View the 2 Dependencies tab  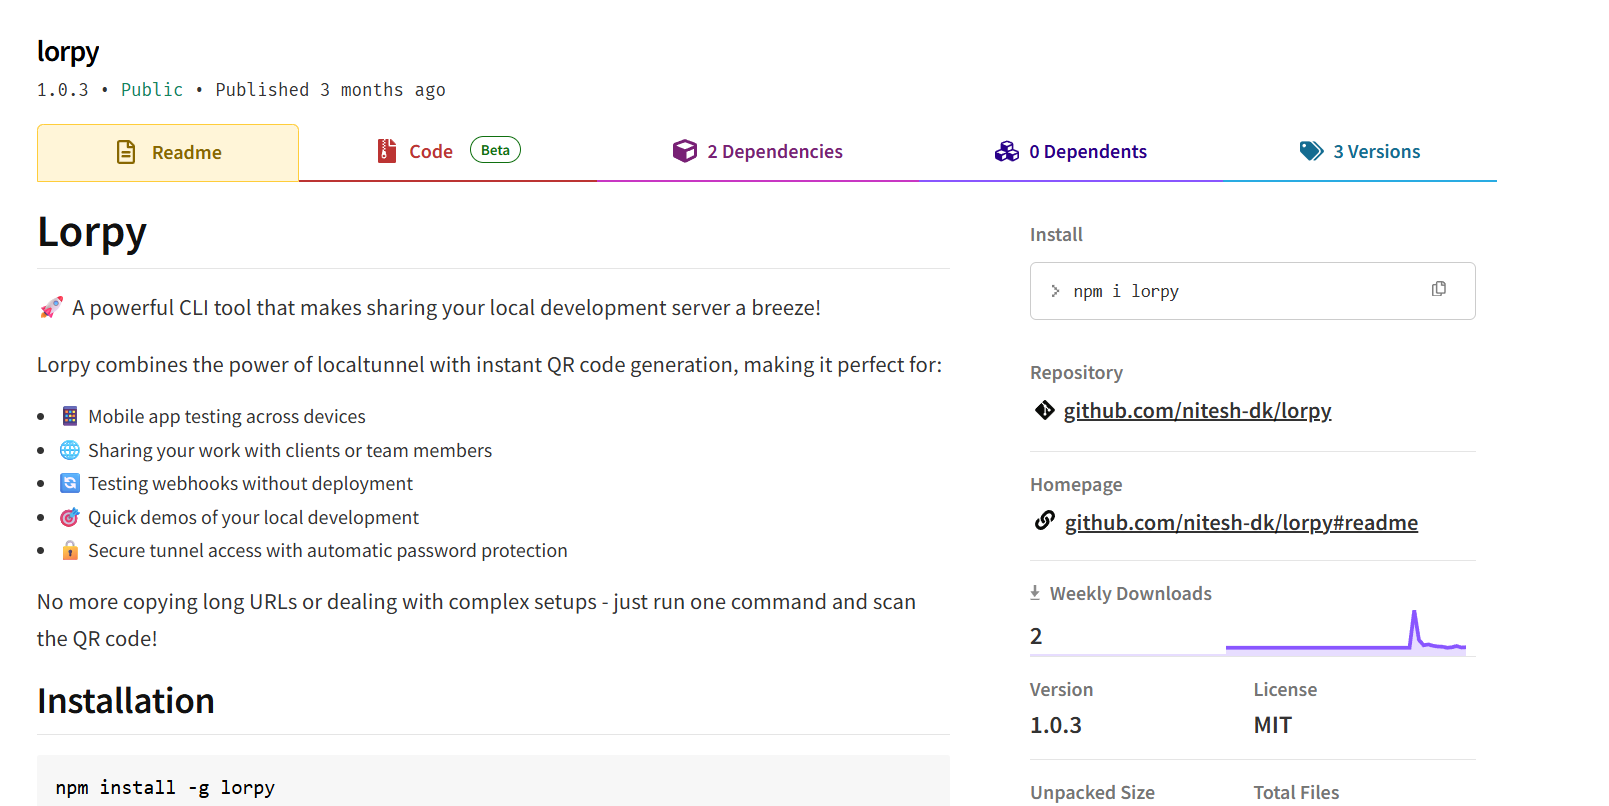(x=774, y=152)
